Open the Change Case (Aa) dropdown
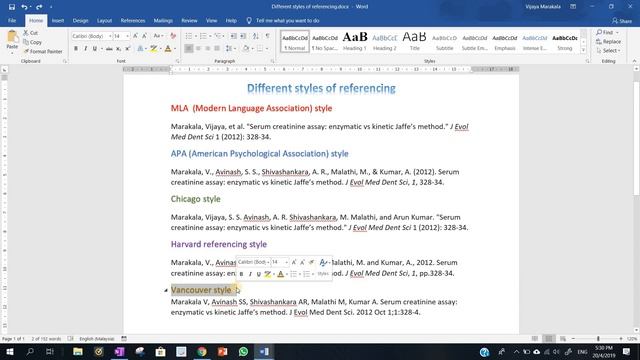The height and width of the screenshot is (360, 640). pos(158,36)
